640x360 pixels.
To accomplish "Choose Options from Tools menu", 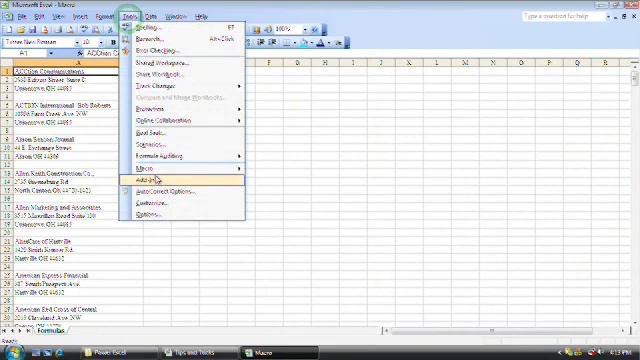I will click(x=182, y=214).
